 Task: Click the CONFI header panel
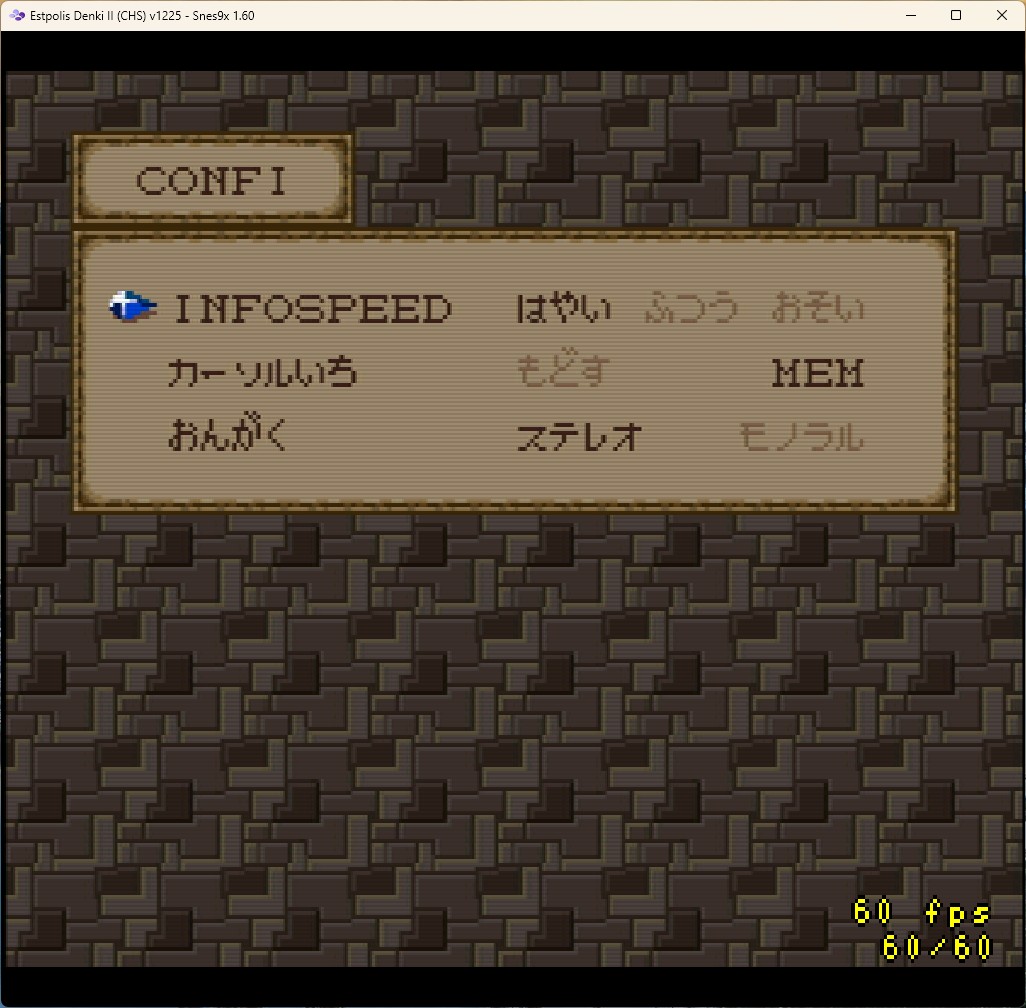pyautogui.click(x=213, y=179)
